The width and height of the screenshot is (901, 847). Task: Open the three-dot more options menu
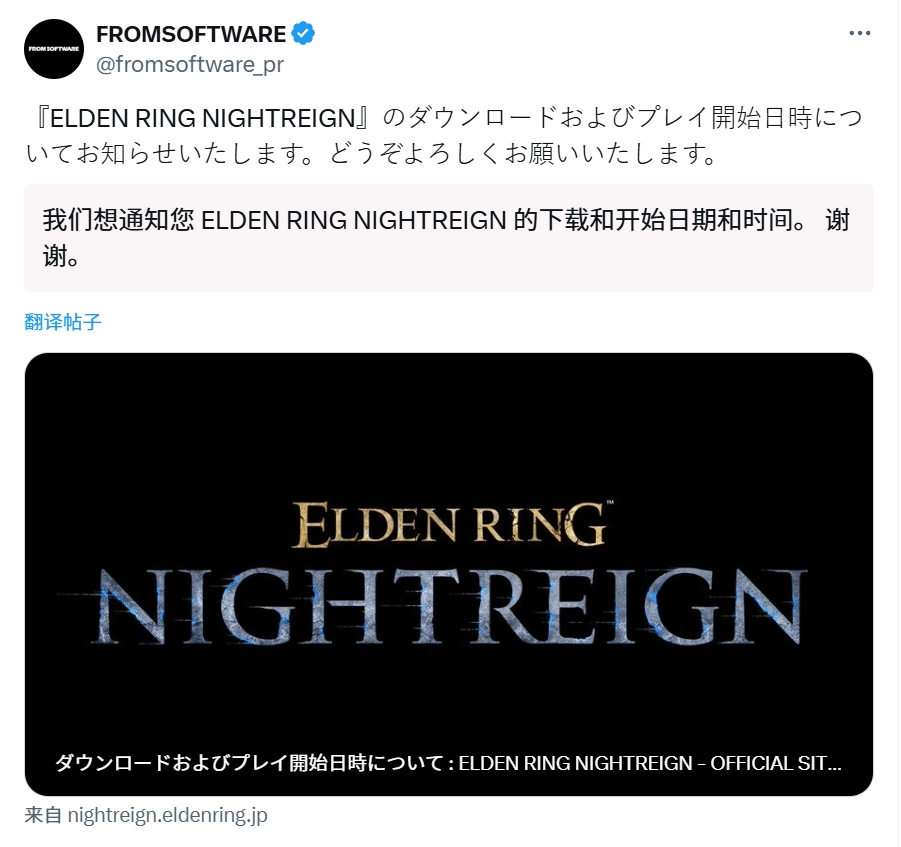[859, 33]
